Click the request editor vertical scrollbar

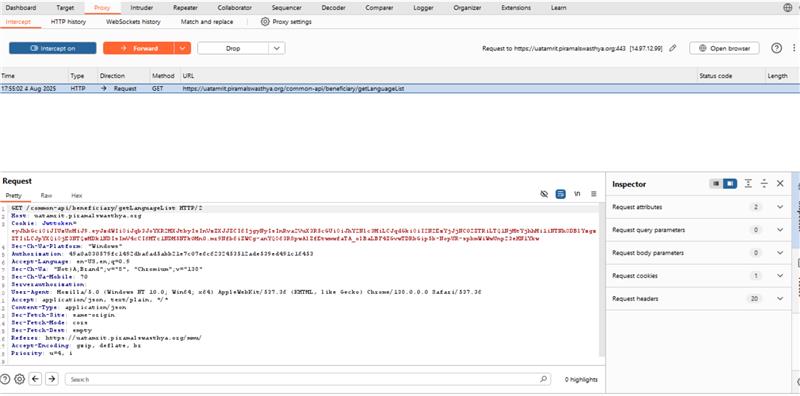pyautogui.click(x=602, y=281)
